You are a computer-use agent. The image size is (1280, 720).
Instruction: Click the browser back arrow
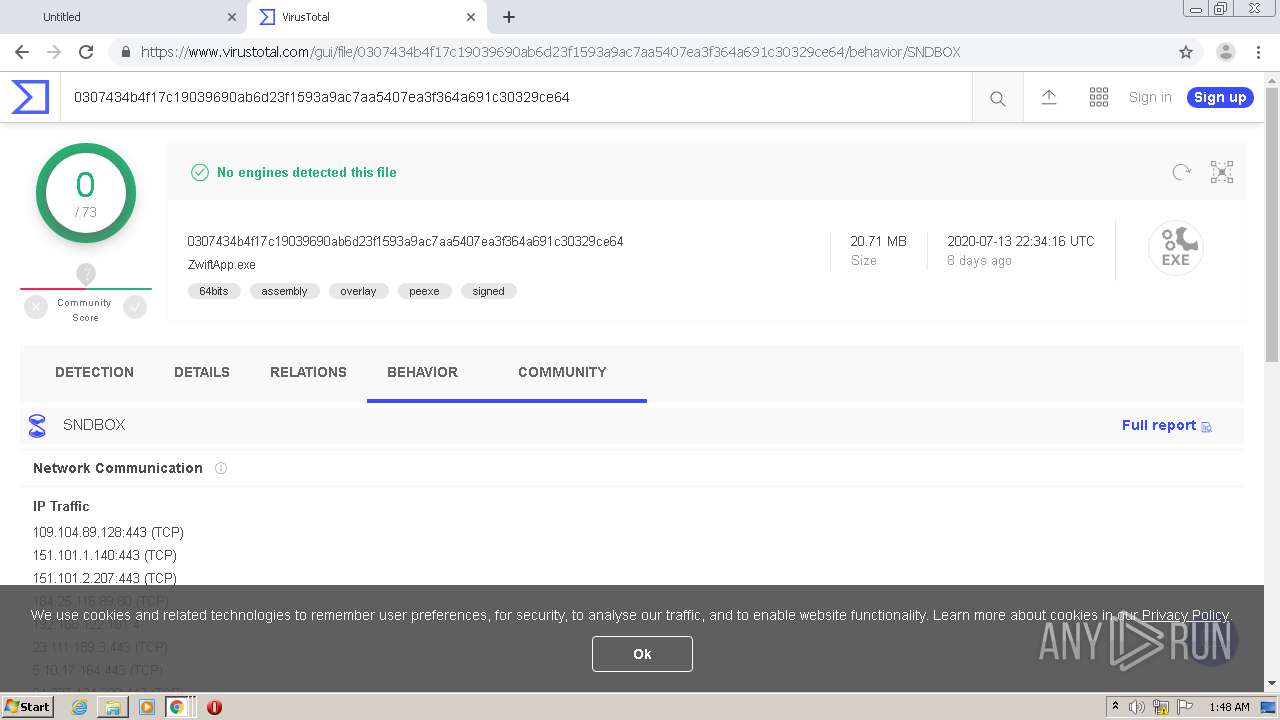tap(22, 52)
